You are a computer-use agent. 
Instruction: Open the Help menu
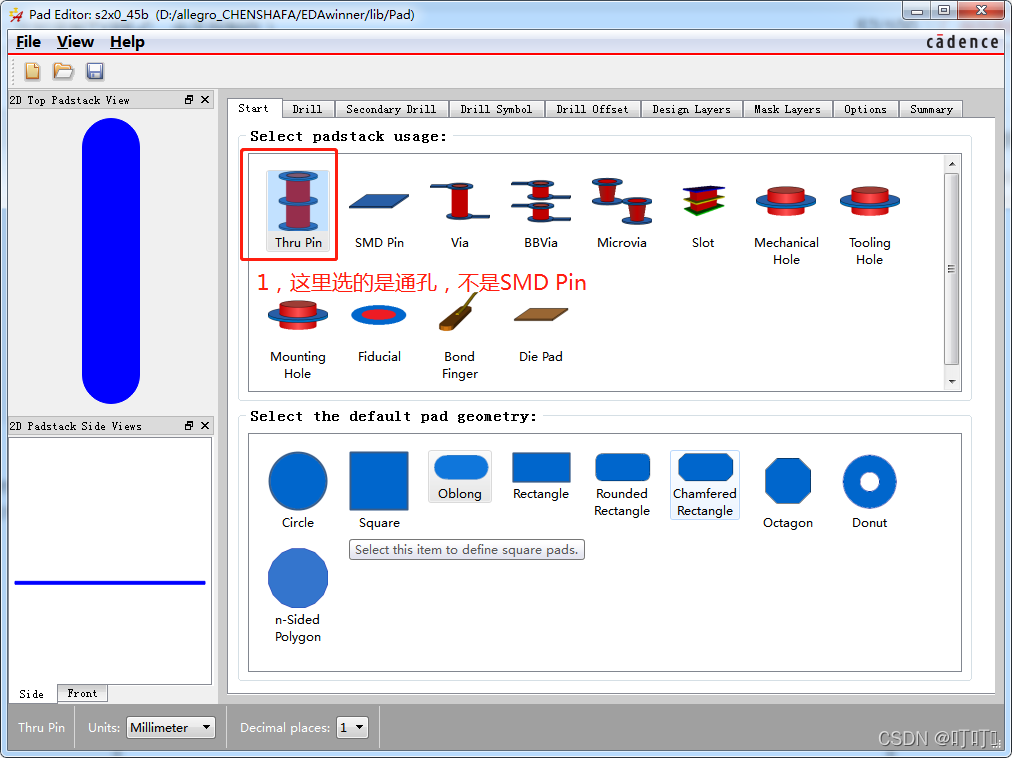tap(127, 42)
